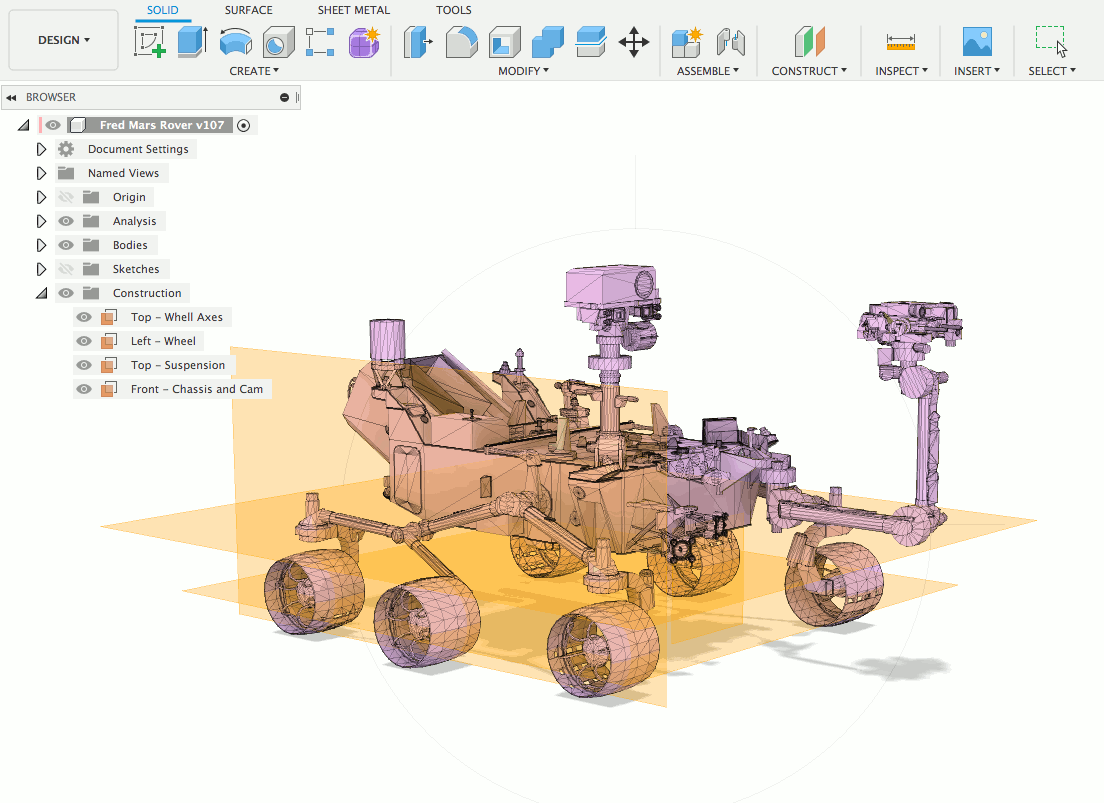Show the hidden Sketches folder
1104x803 pixels.
pos(65,269)
